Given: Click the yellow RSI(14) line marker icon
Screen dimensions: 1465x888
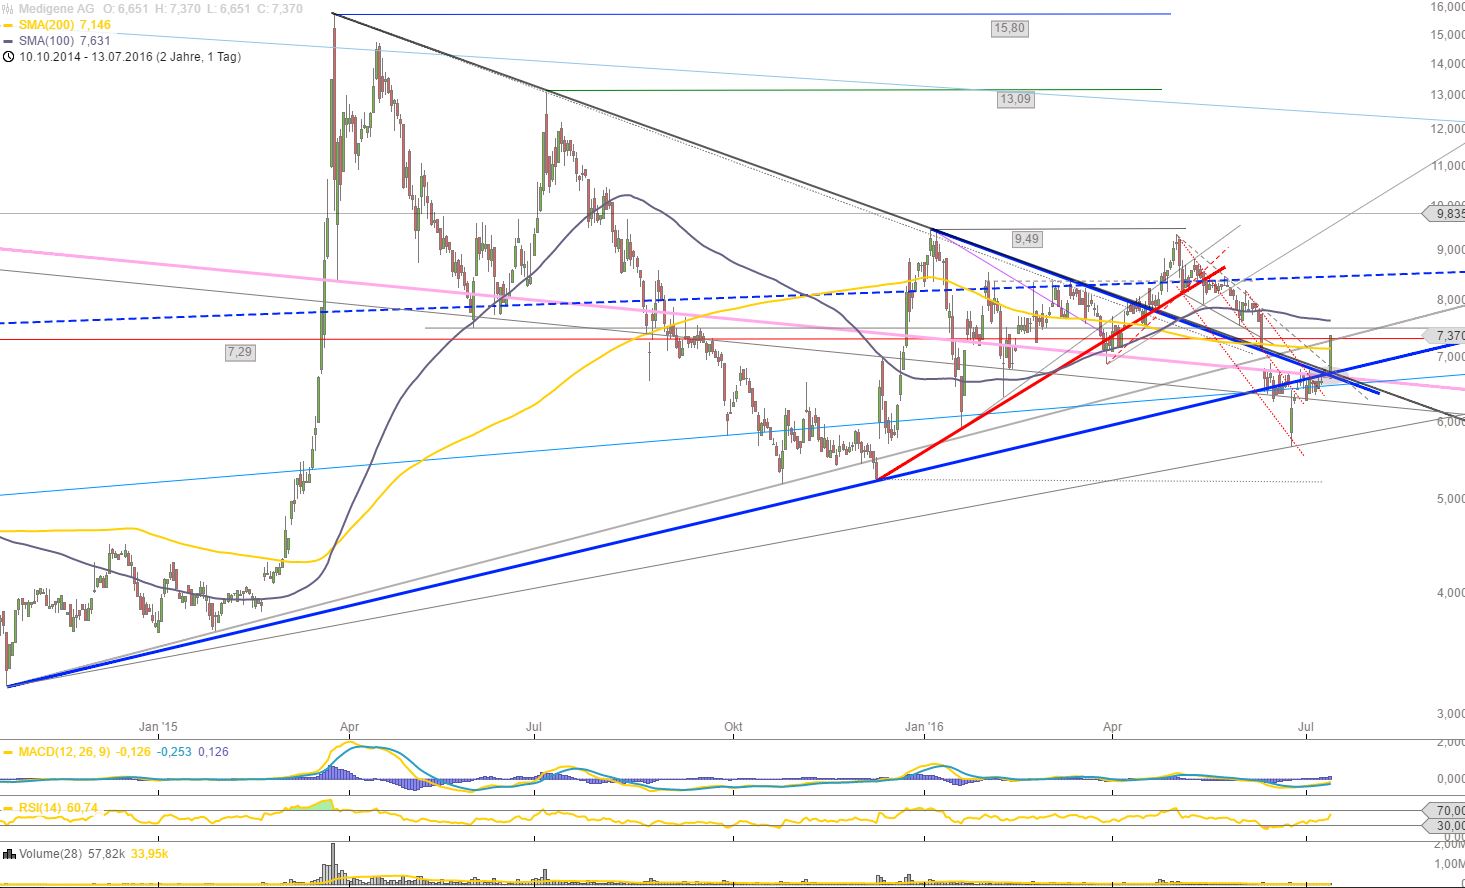Looking at the screenshot, I should pyautogui.click(x=8, y=808).
